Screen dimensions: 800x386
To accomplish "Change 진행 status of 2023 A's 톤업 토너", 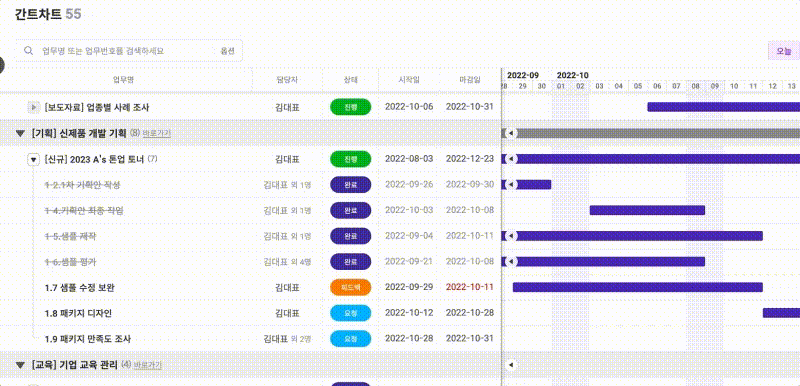I will coord(351,159).
